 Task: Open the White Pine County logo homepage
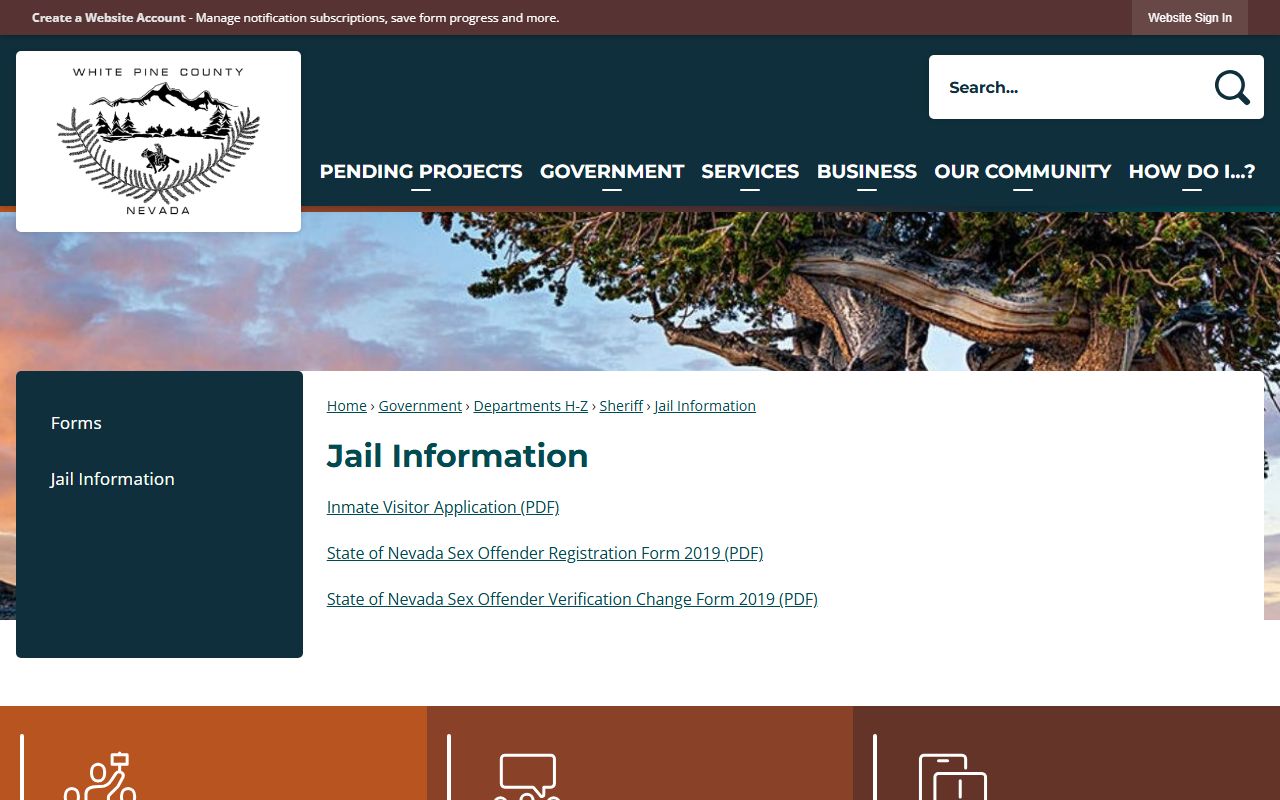click(158, 141)
